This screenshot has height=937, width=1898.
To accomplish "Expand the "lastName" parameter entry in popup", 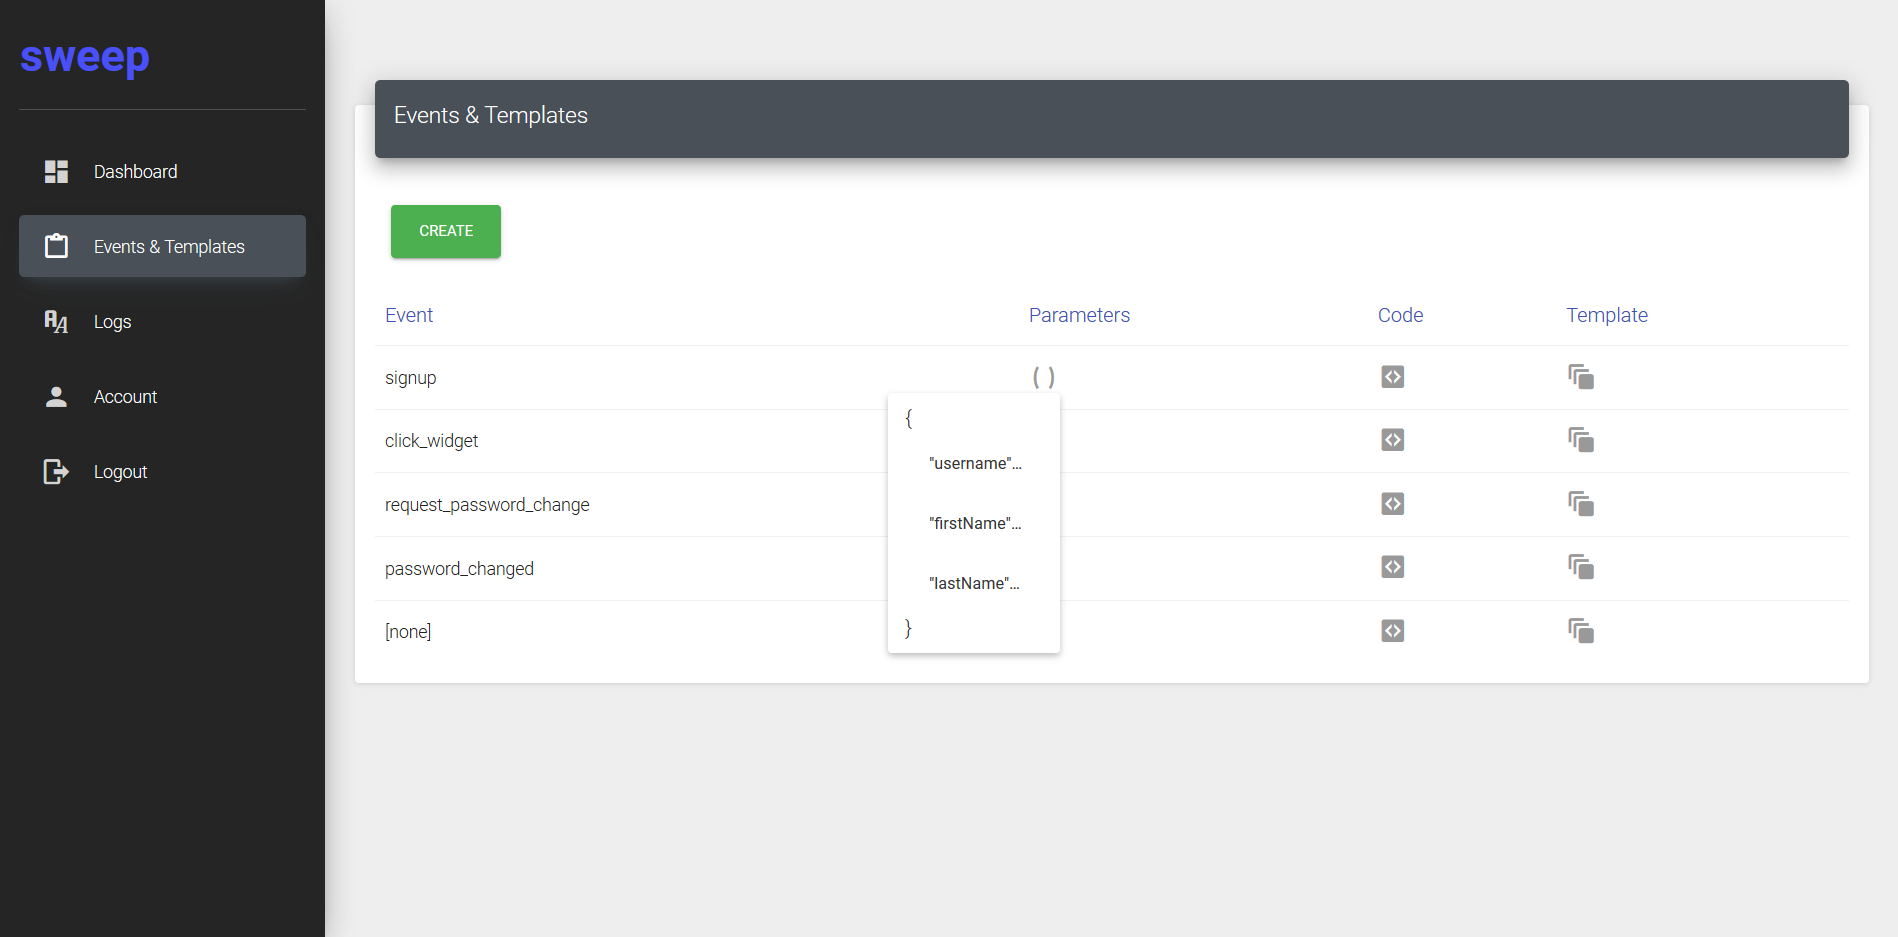I will coord(974,584).
